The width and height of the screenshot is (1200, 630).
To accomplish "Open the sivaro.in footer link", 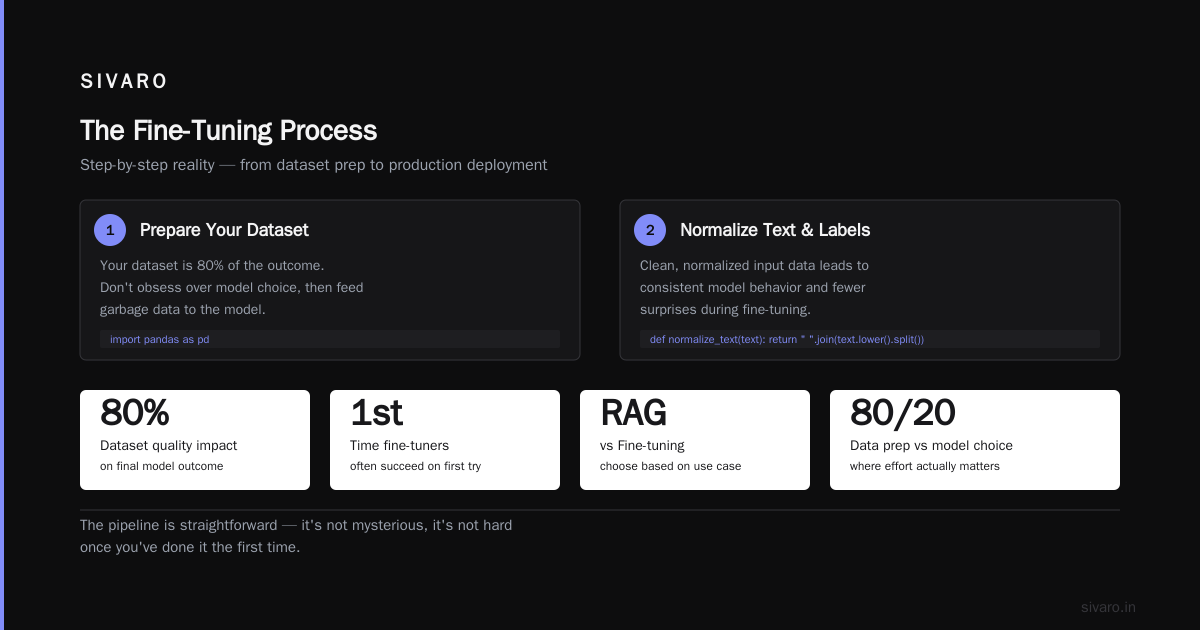I will click(1108, 607).
